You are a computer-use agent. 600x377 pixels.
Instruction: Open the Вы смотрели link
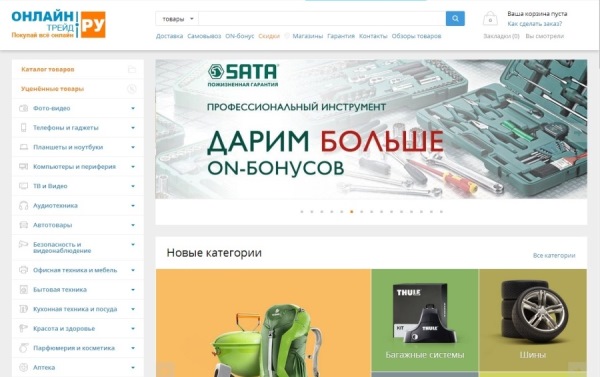(545, 36)
